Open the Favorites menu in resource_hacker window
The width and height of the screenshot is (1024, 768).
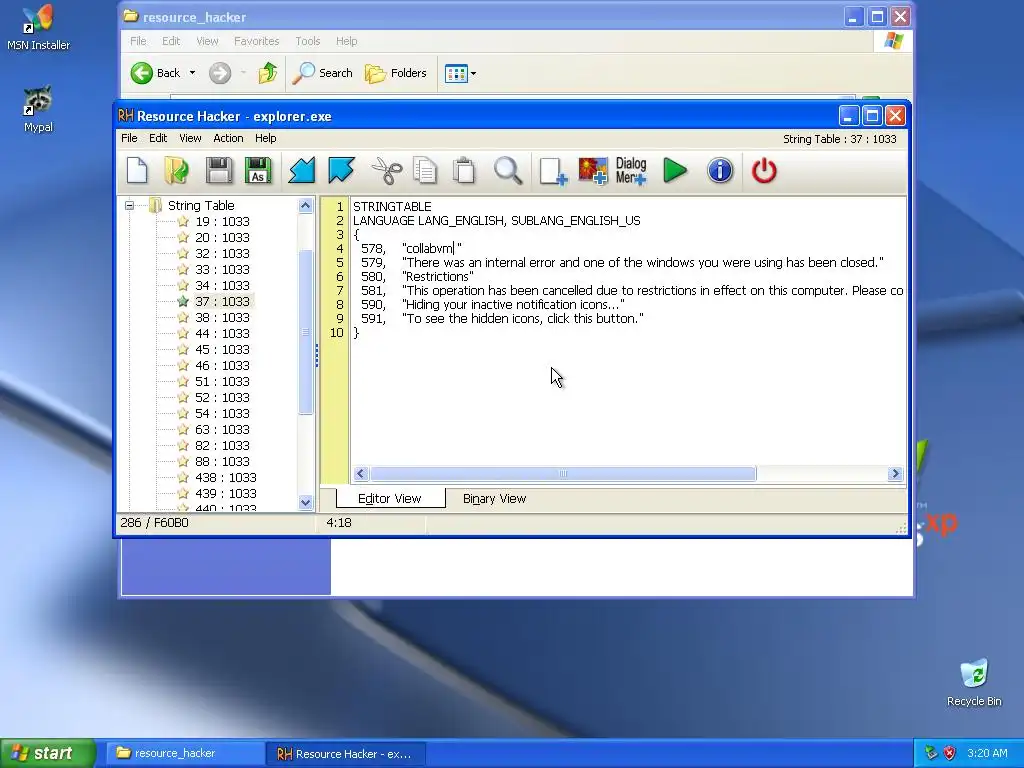point(257,41)
